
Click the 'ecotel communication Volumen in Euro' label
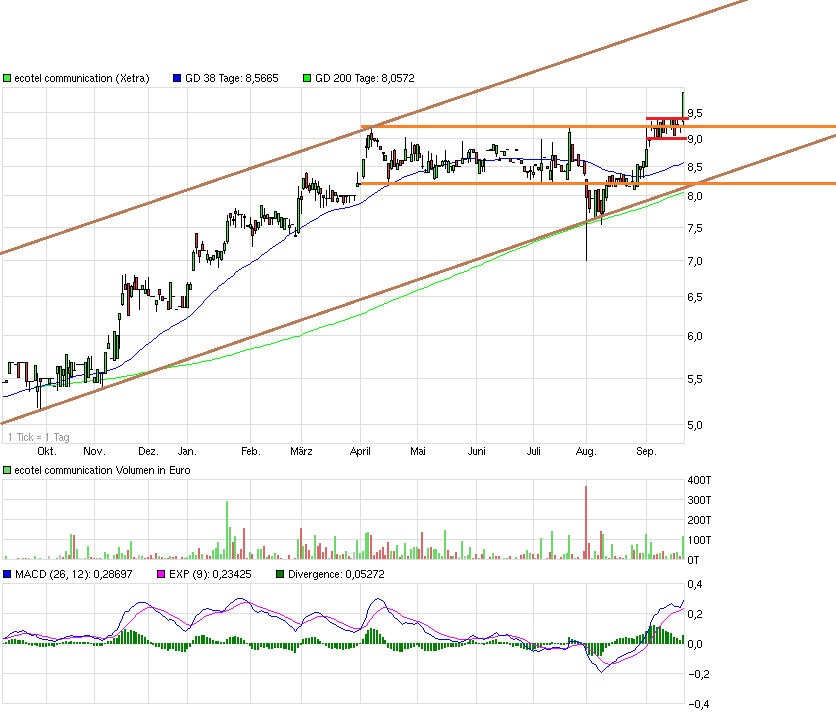click(102, 470)
